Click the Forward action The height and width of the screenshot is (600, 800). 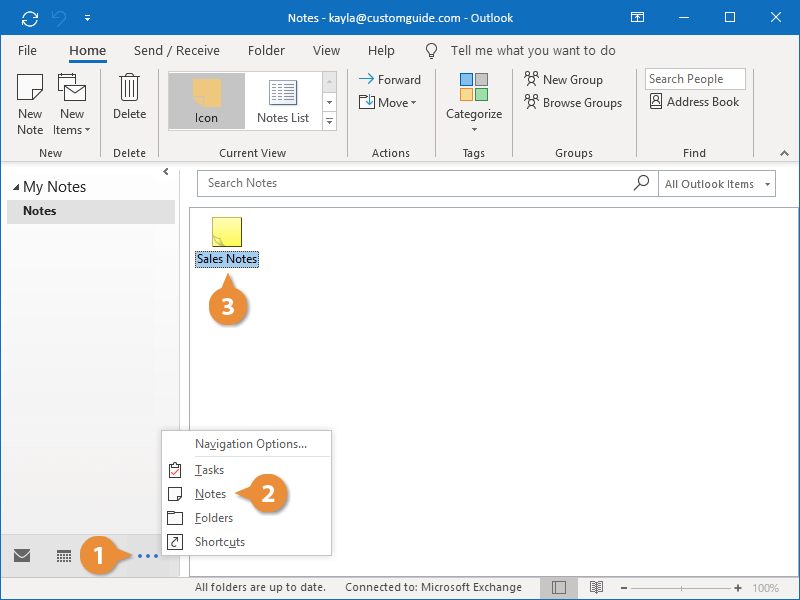(390, 80)
